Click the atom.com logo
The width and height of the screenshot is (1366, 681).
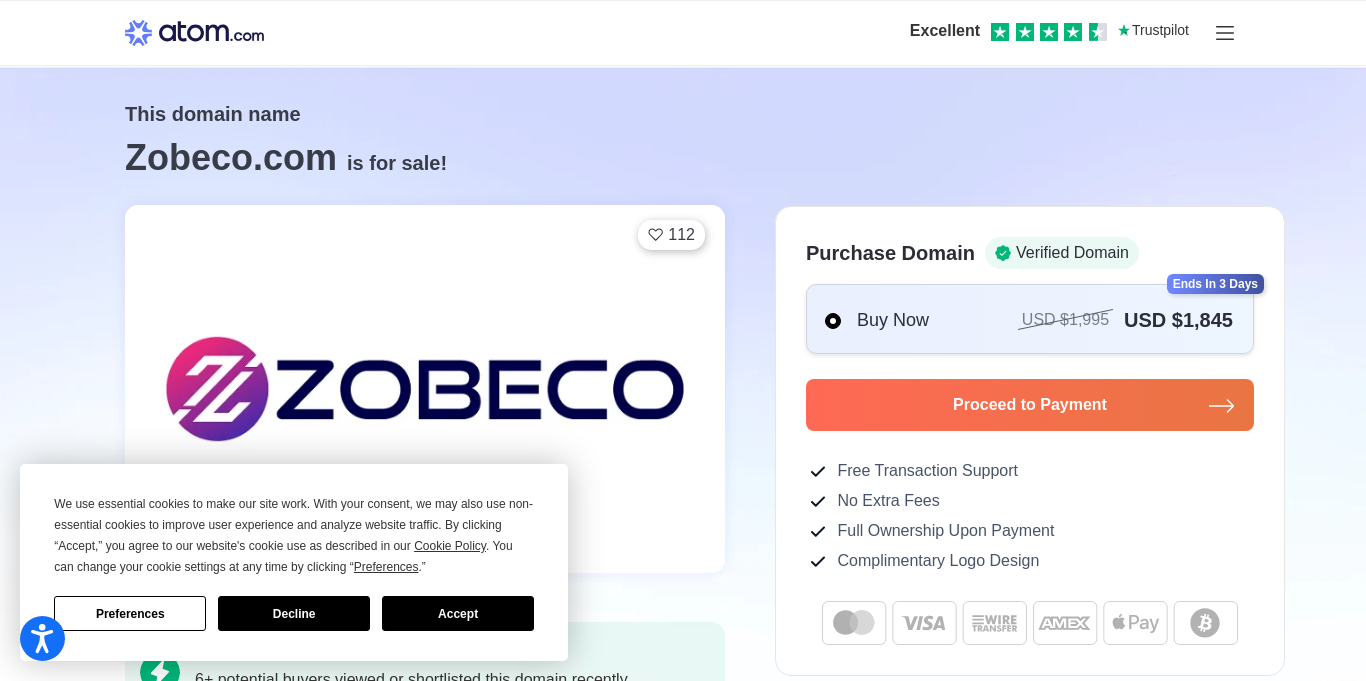[x=194, y=33]
